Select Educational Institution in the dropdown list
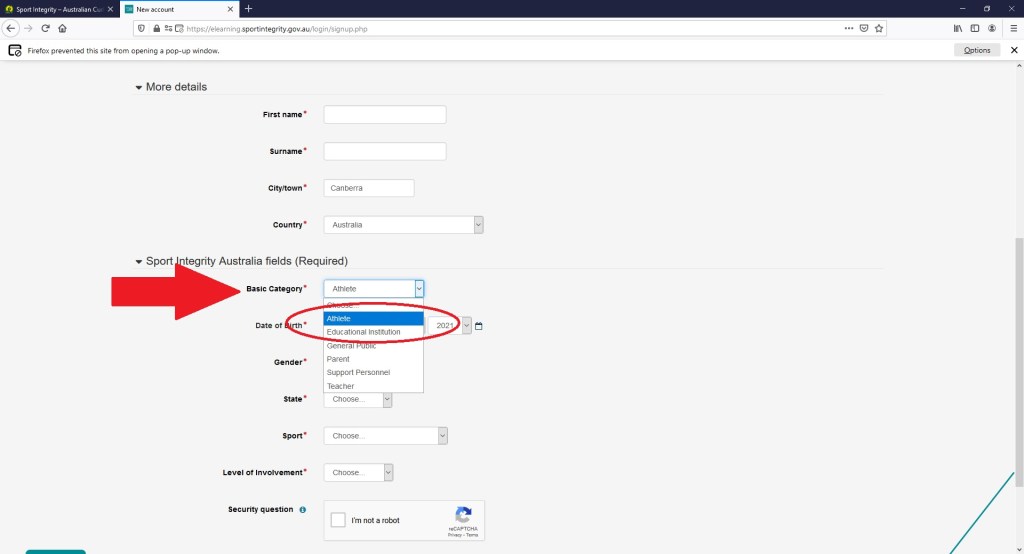This screenshot has height=554, width=1024. pyautogui.click(x=363, y=332)
